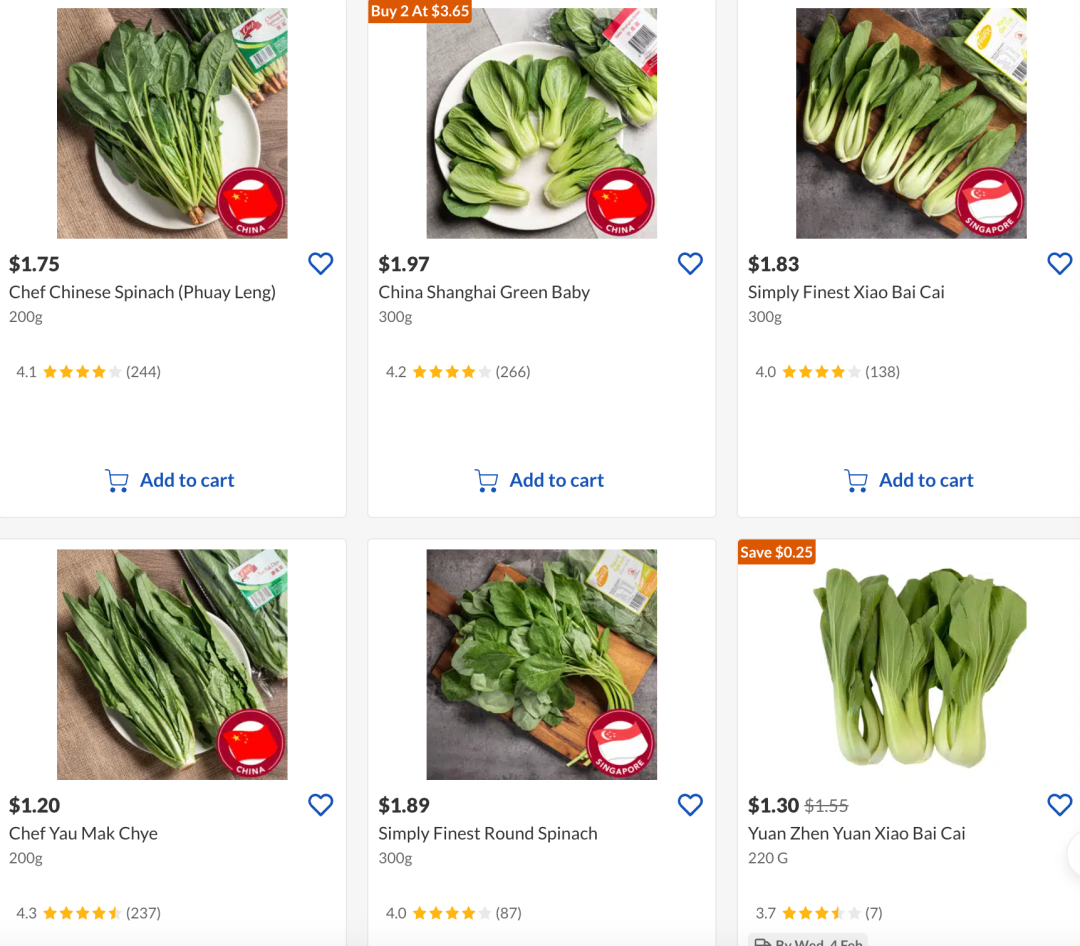Save Simply Finest Xiao Bai Cai to favorites

click(1059, 263)
